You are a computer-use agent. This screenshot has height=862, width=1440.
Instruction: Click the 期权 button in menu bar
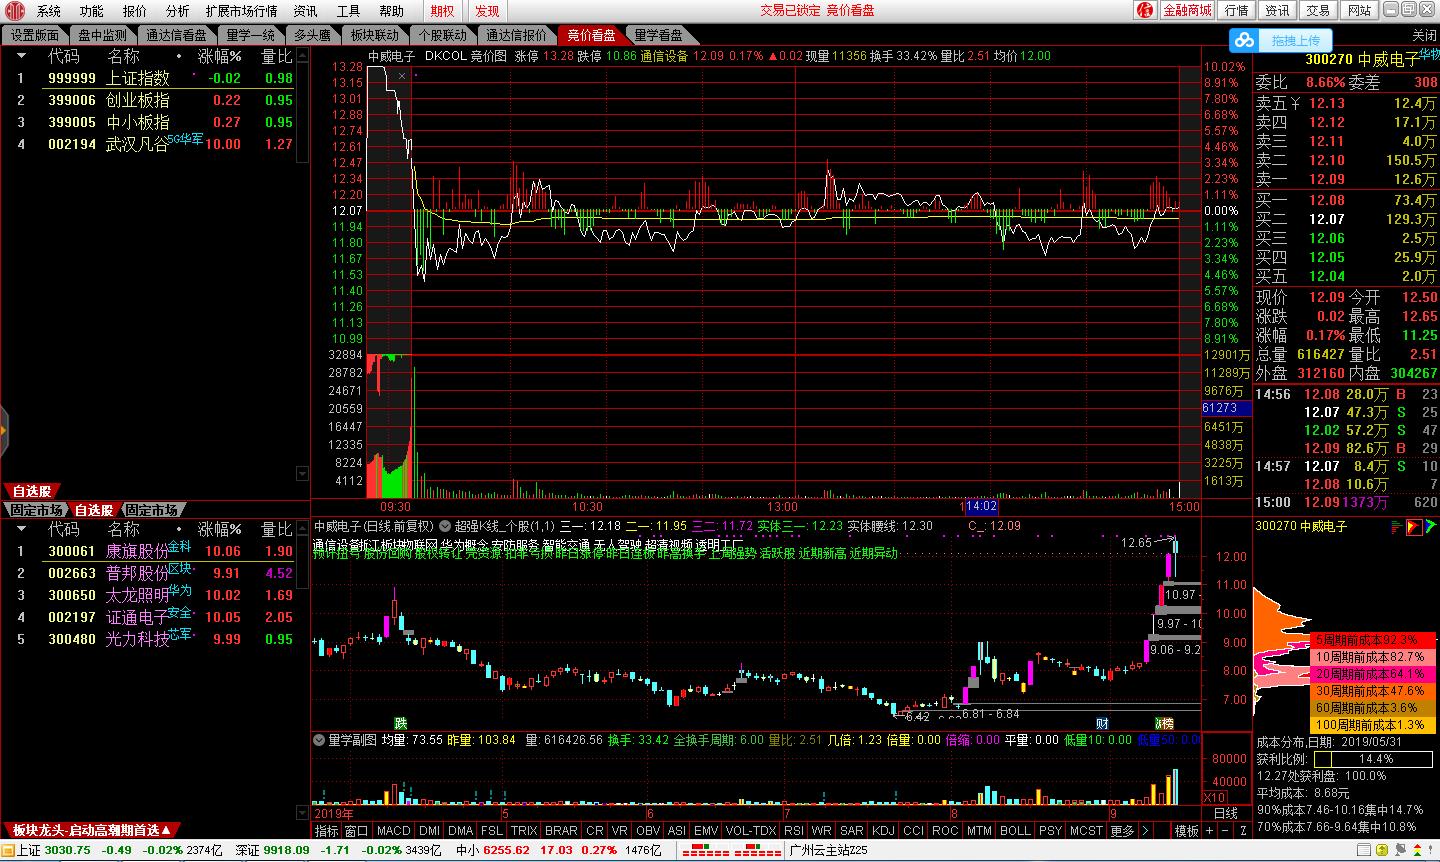pos(442,11)
